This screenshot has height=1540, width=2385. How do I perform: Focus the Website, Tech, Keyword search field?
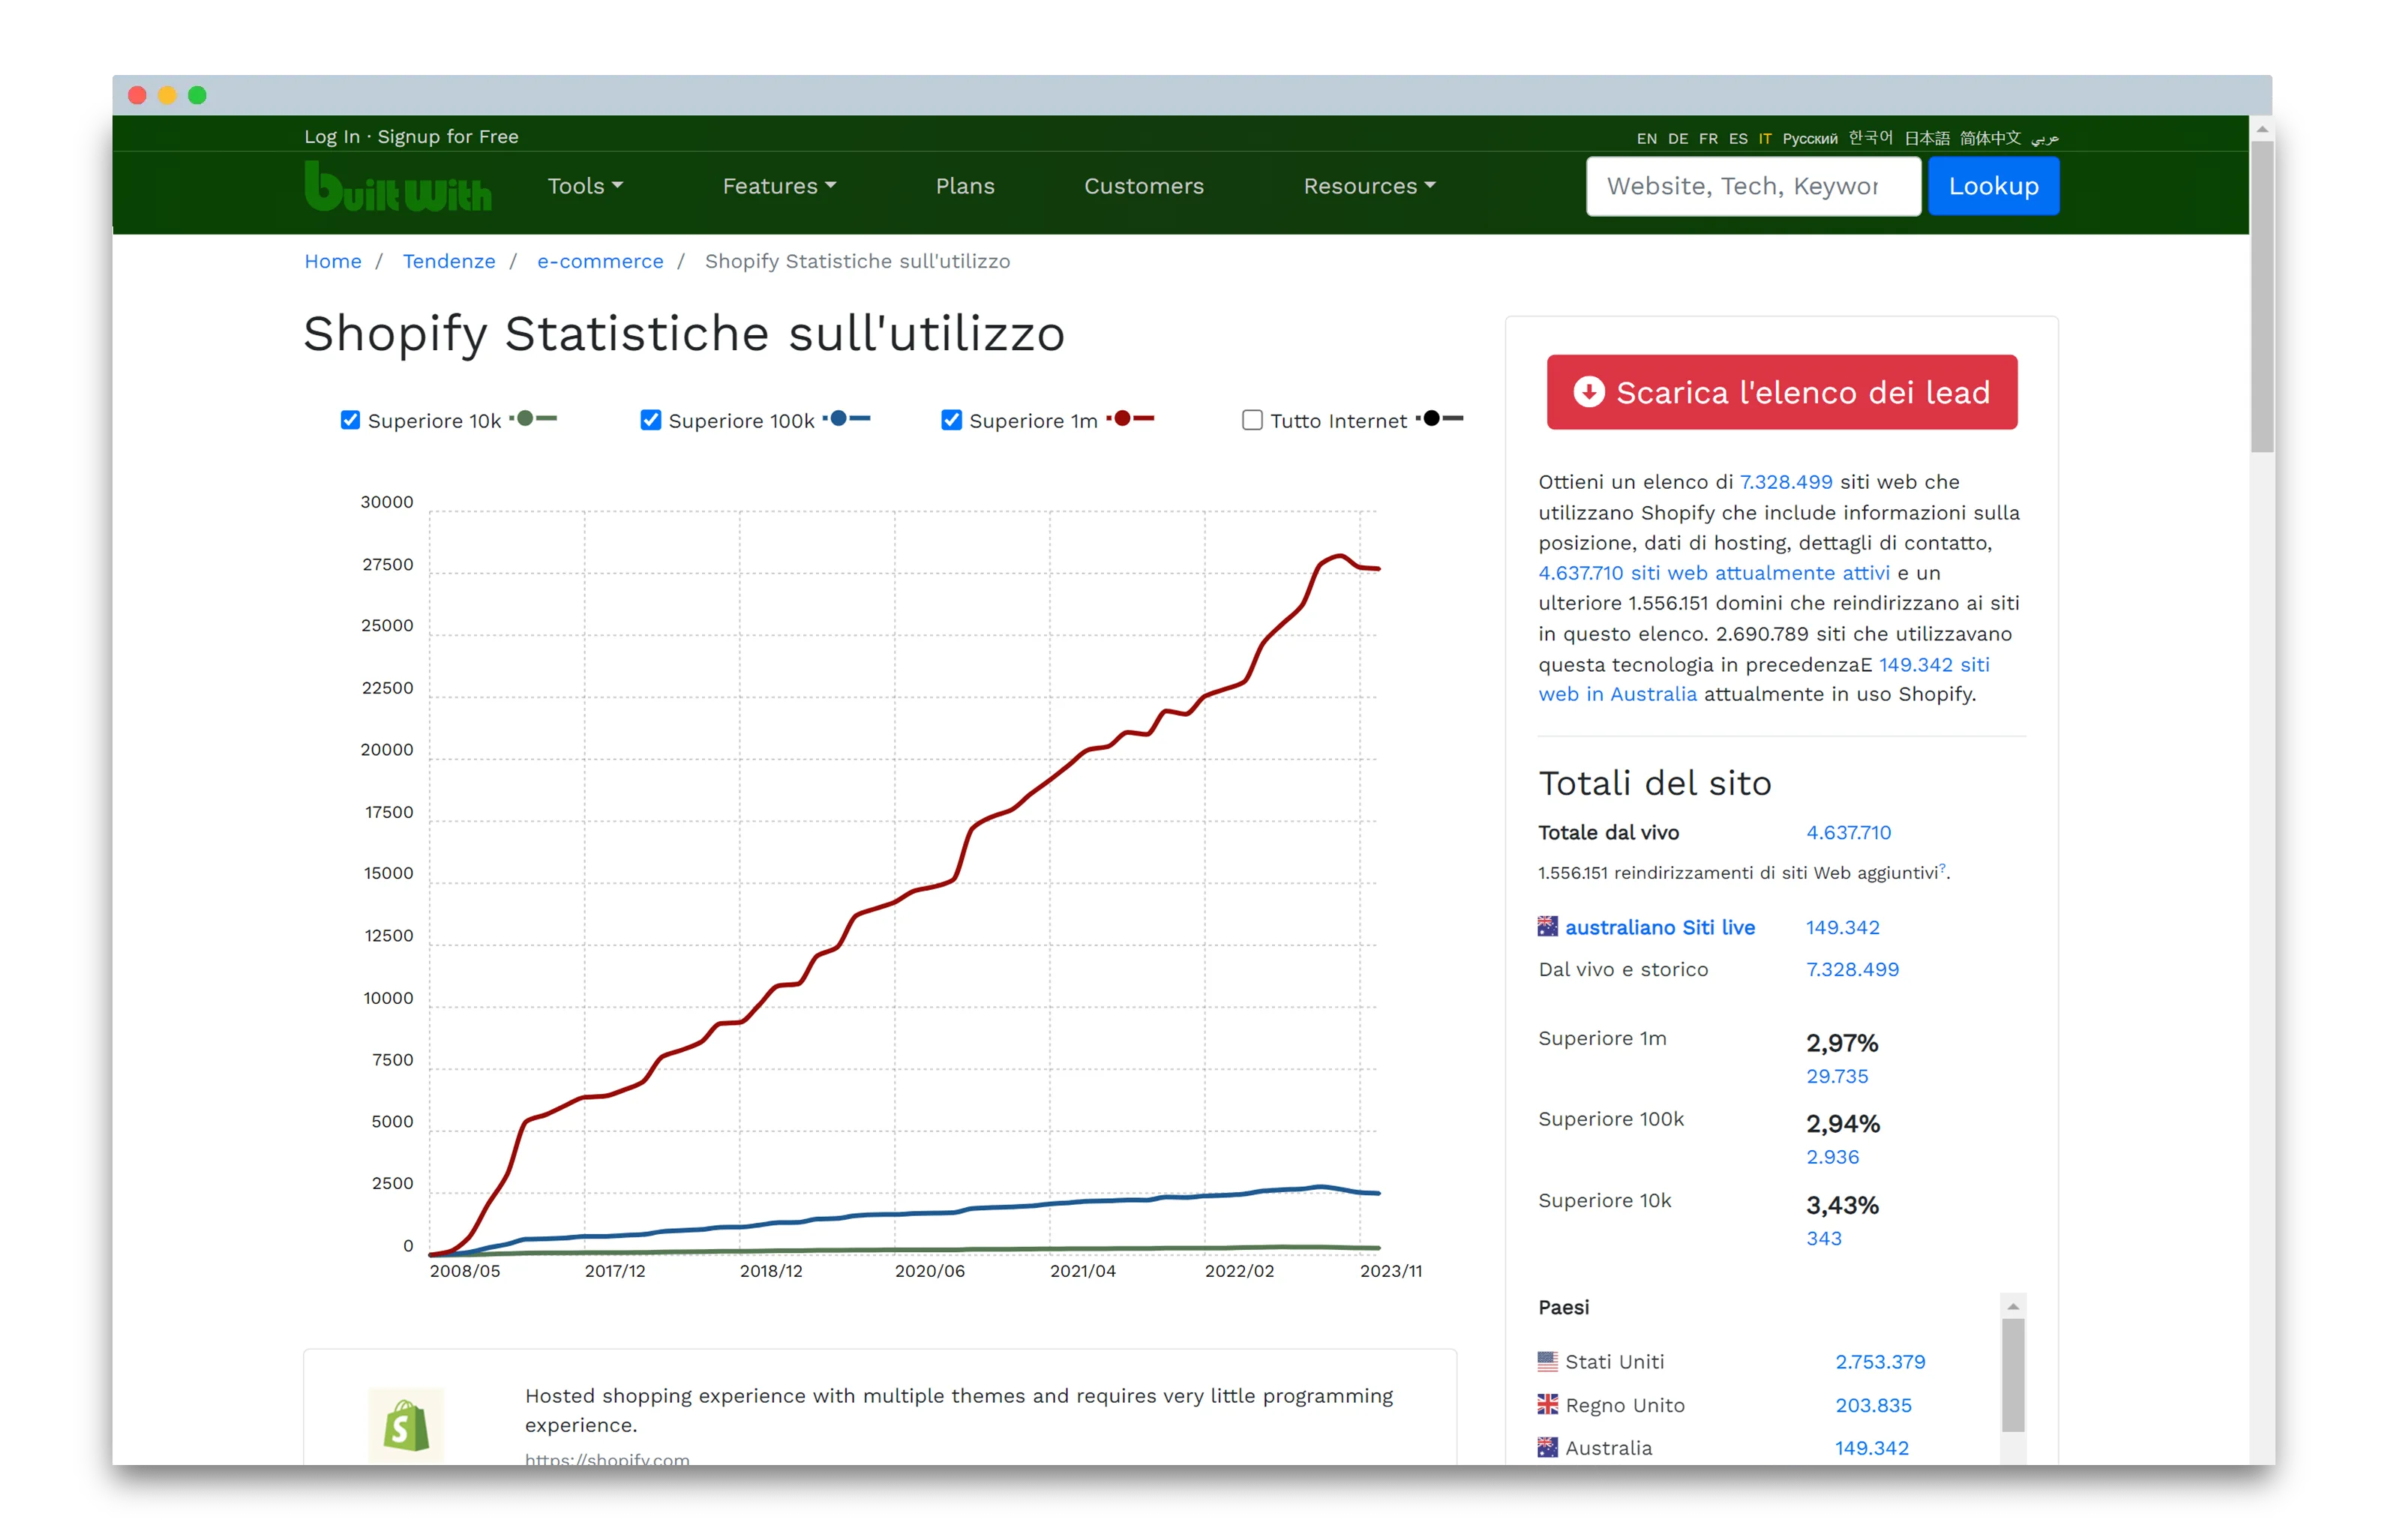tap(1752, 186)
